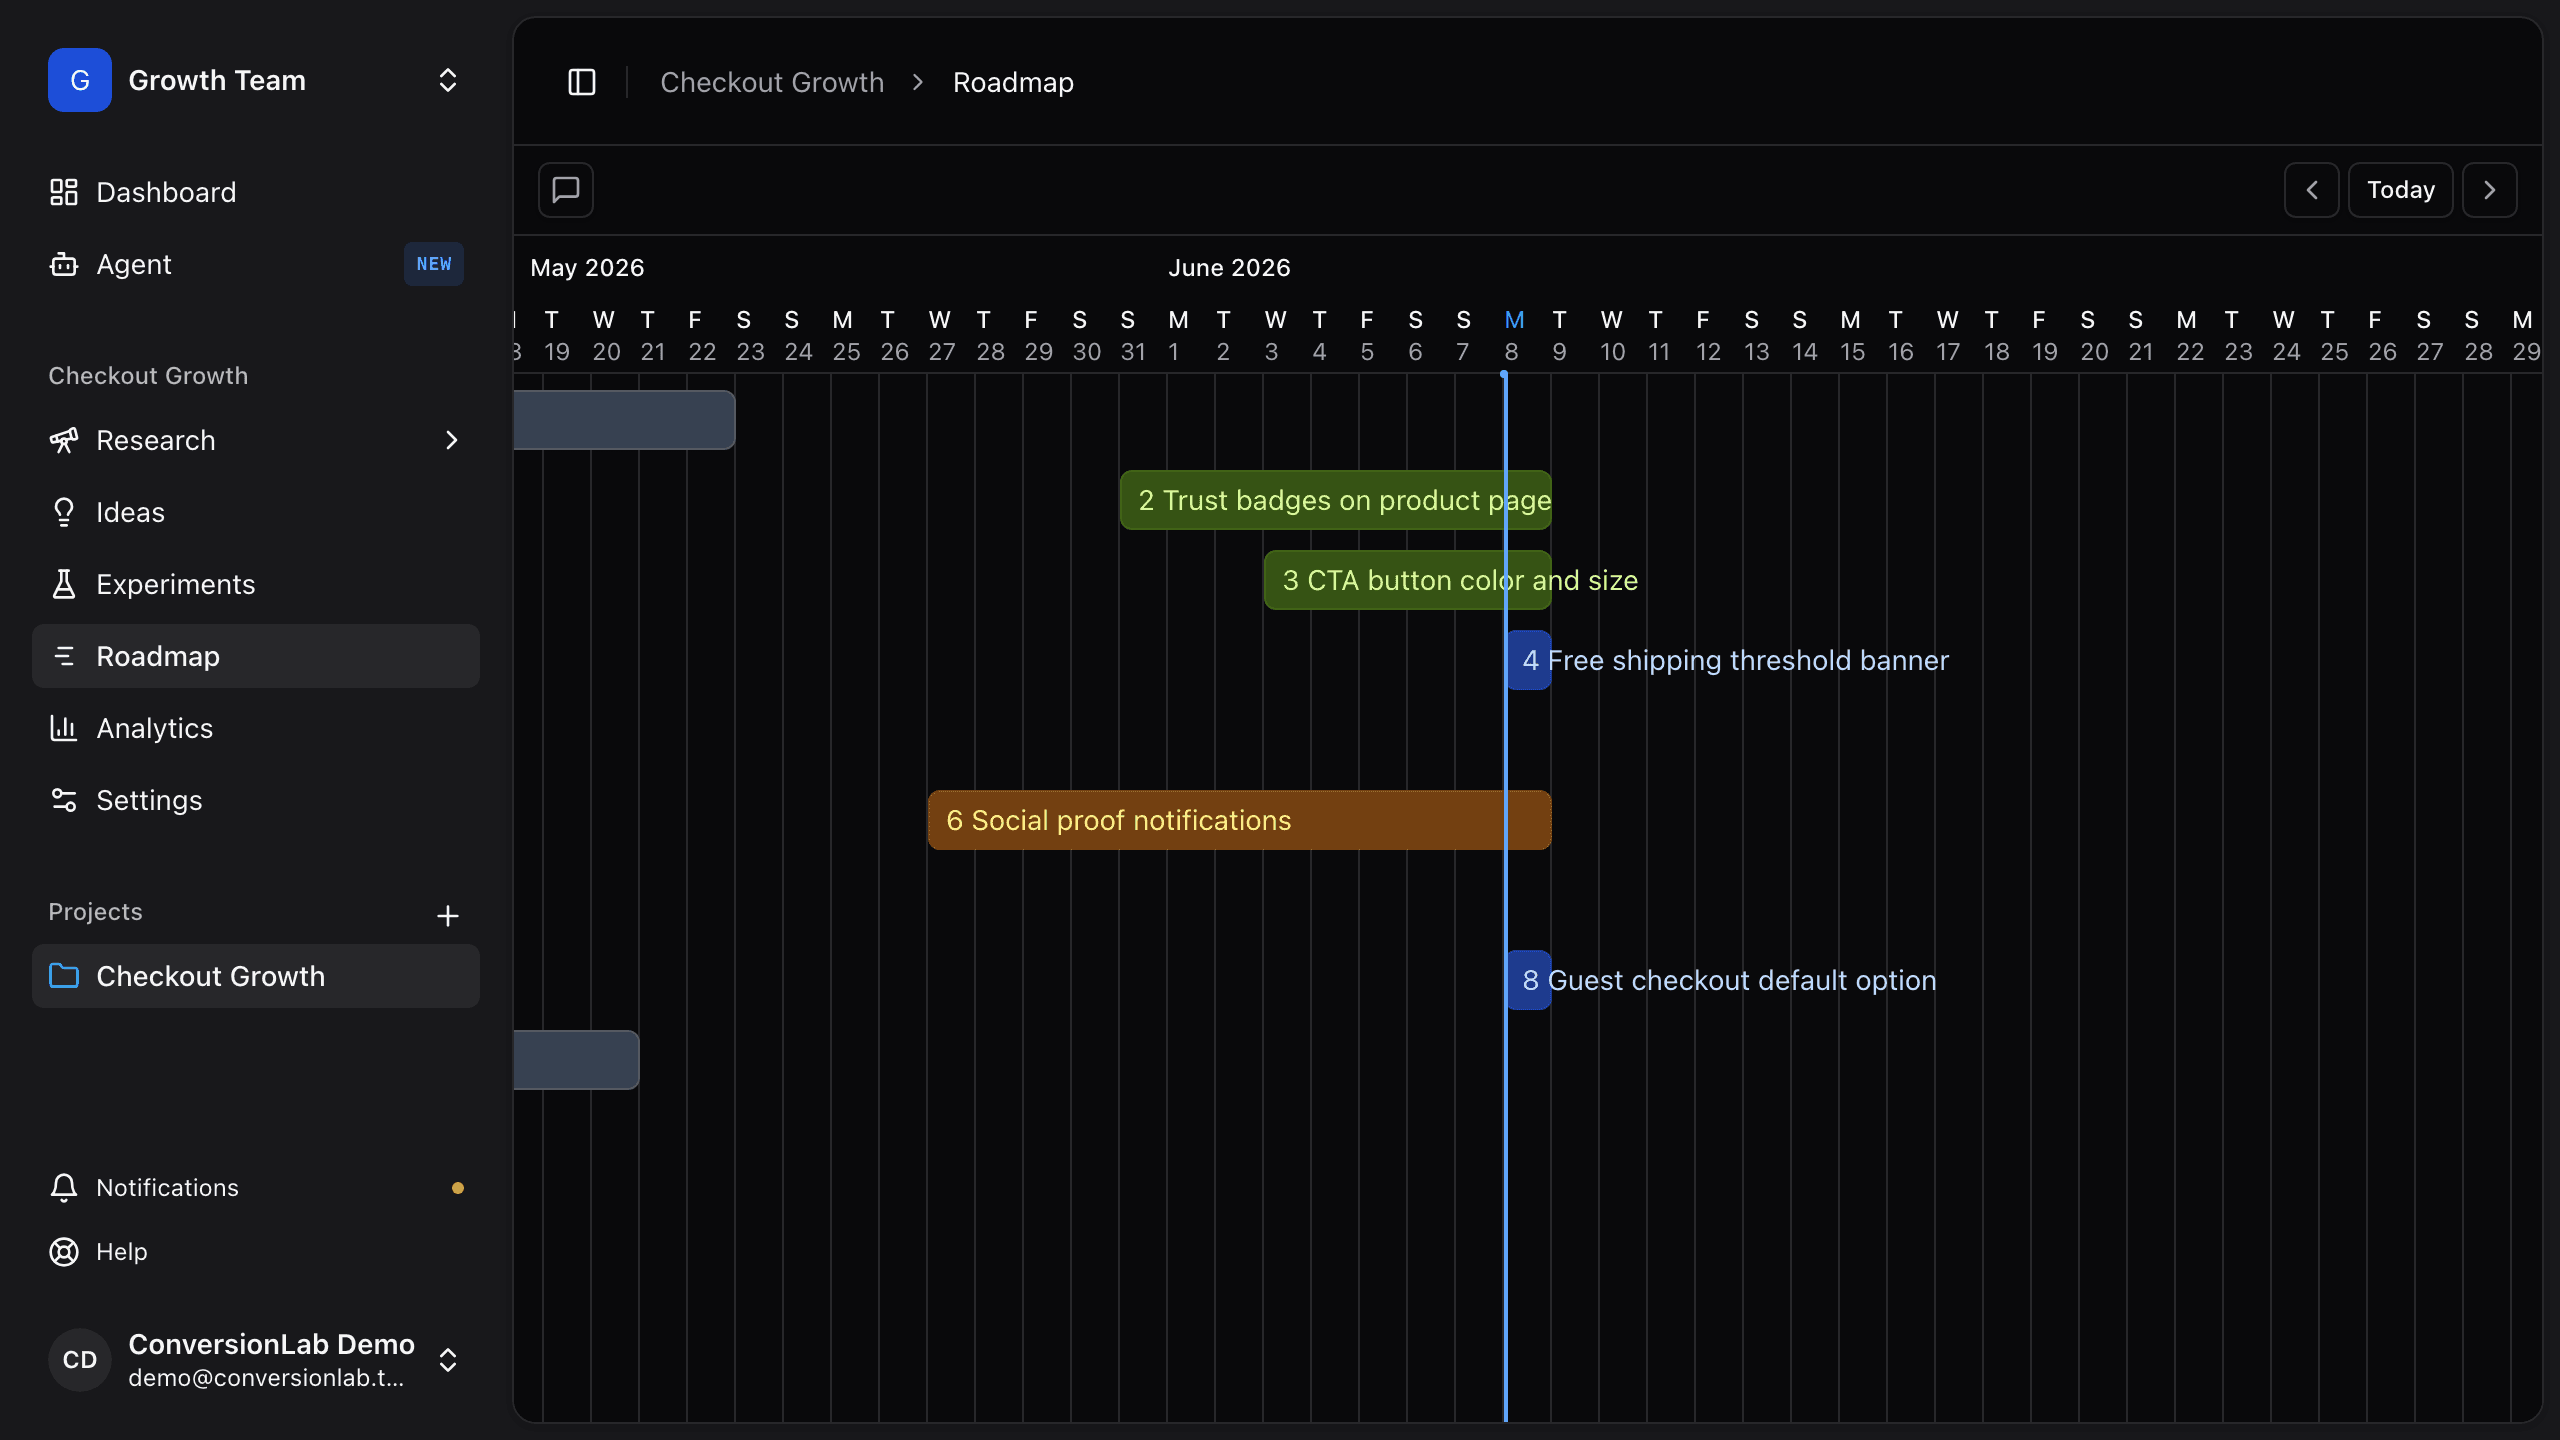Click the Help lifebuoy icon
Viewport: 2560px width, 1440px height.
[x=64, y=1252]
